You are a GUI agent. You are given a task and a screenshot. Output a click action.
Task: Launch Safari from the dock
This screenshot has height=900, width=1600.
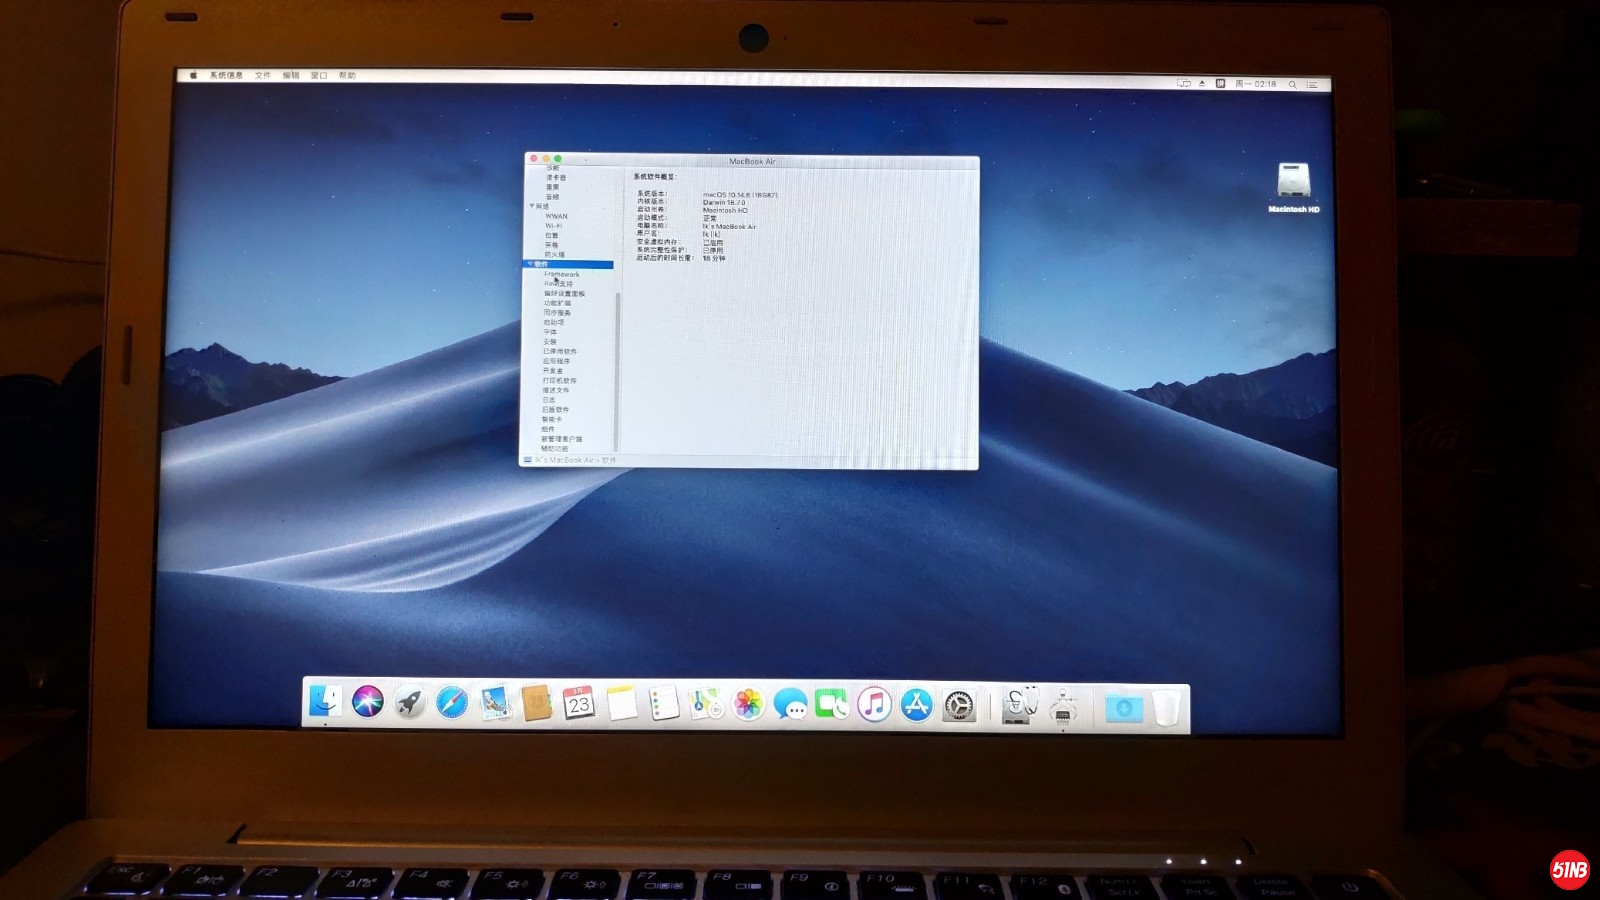pyautogui.click(x=451, y=704)
